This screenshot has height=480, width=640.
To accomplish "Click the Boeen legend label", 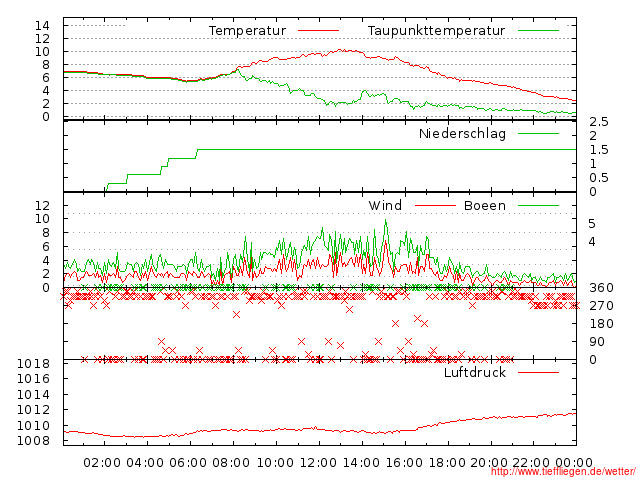I will tap(484, 205).
